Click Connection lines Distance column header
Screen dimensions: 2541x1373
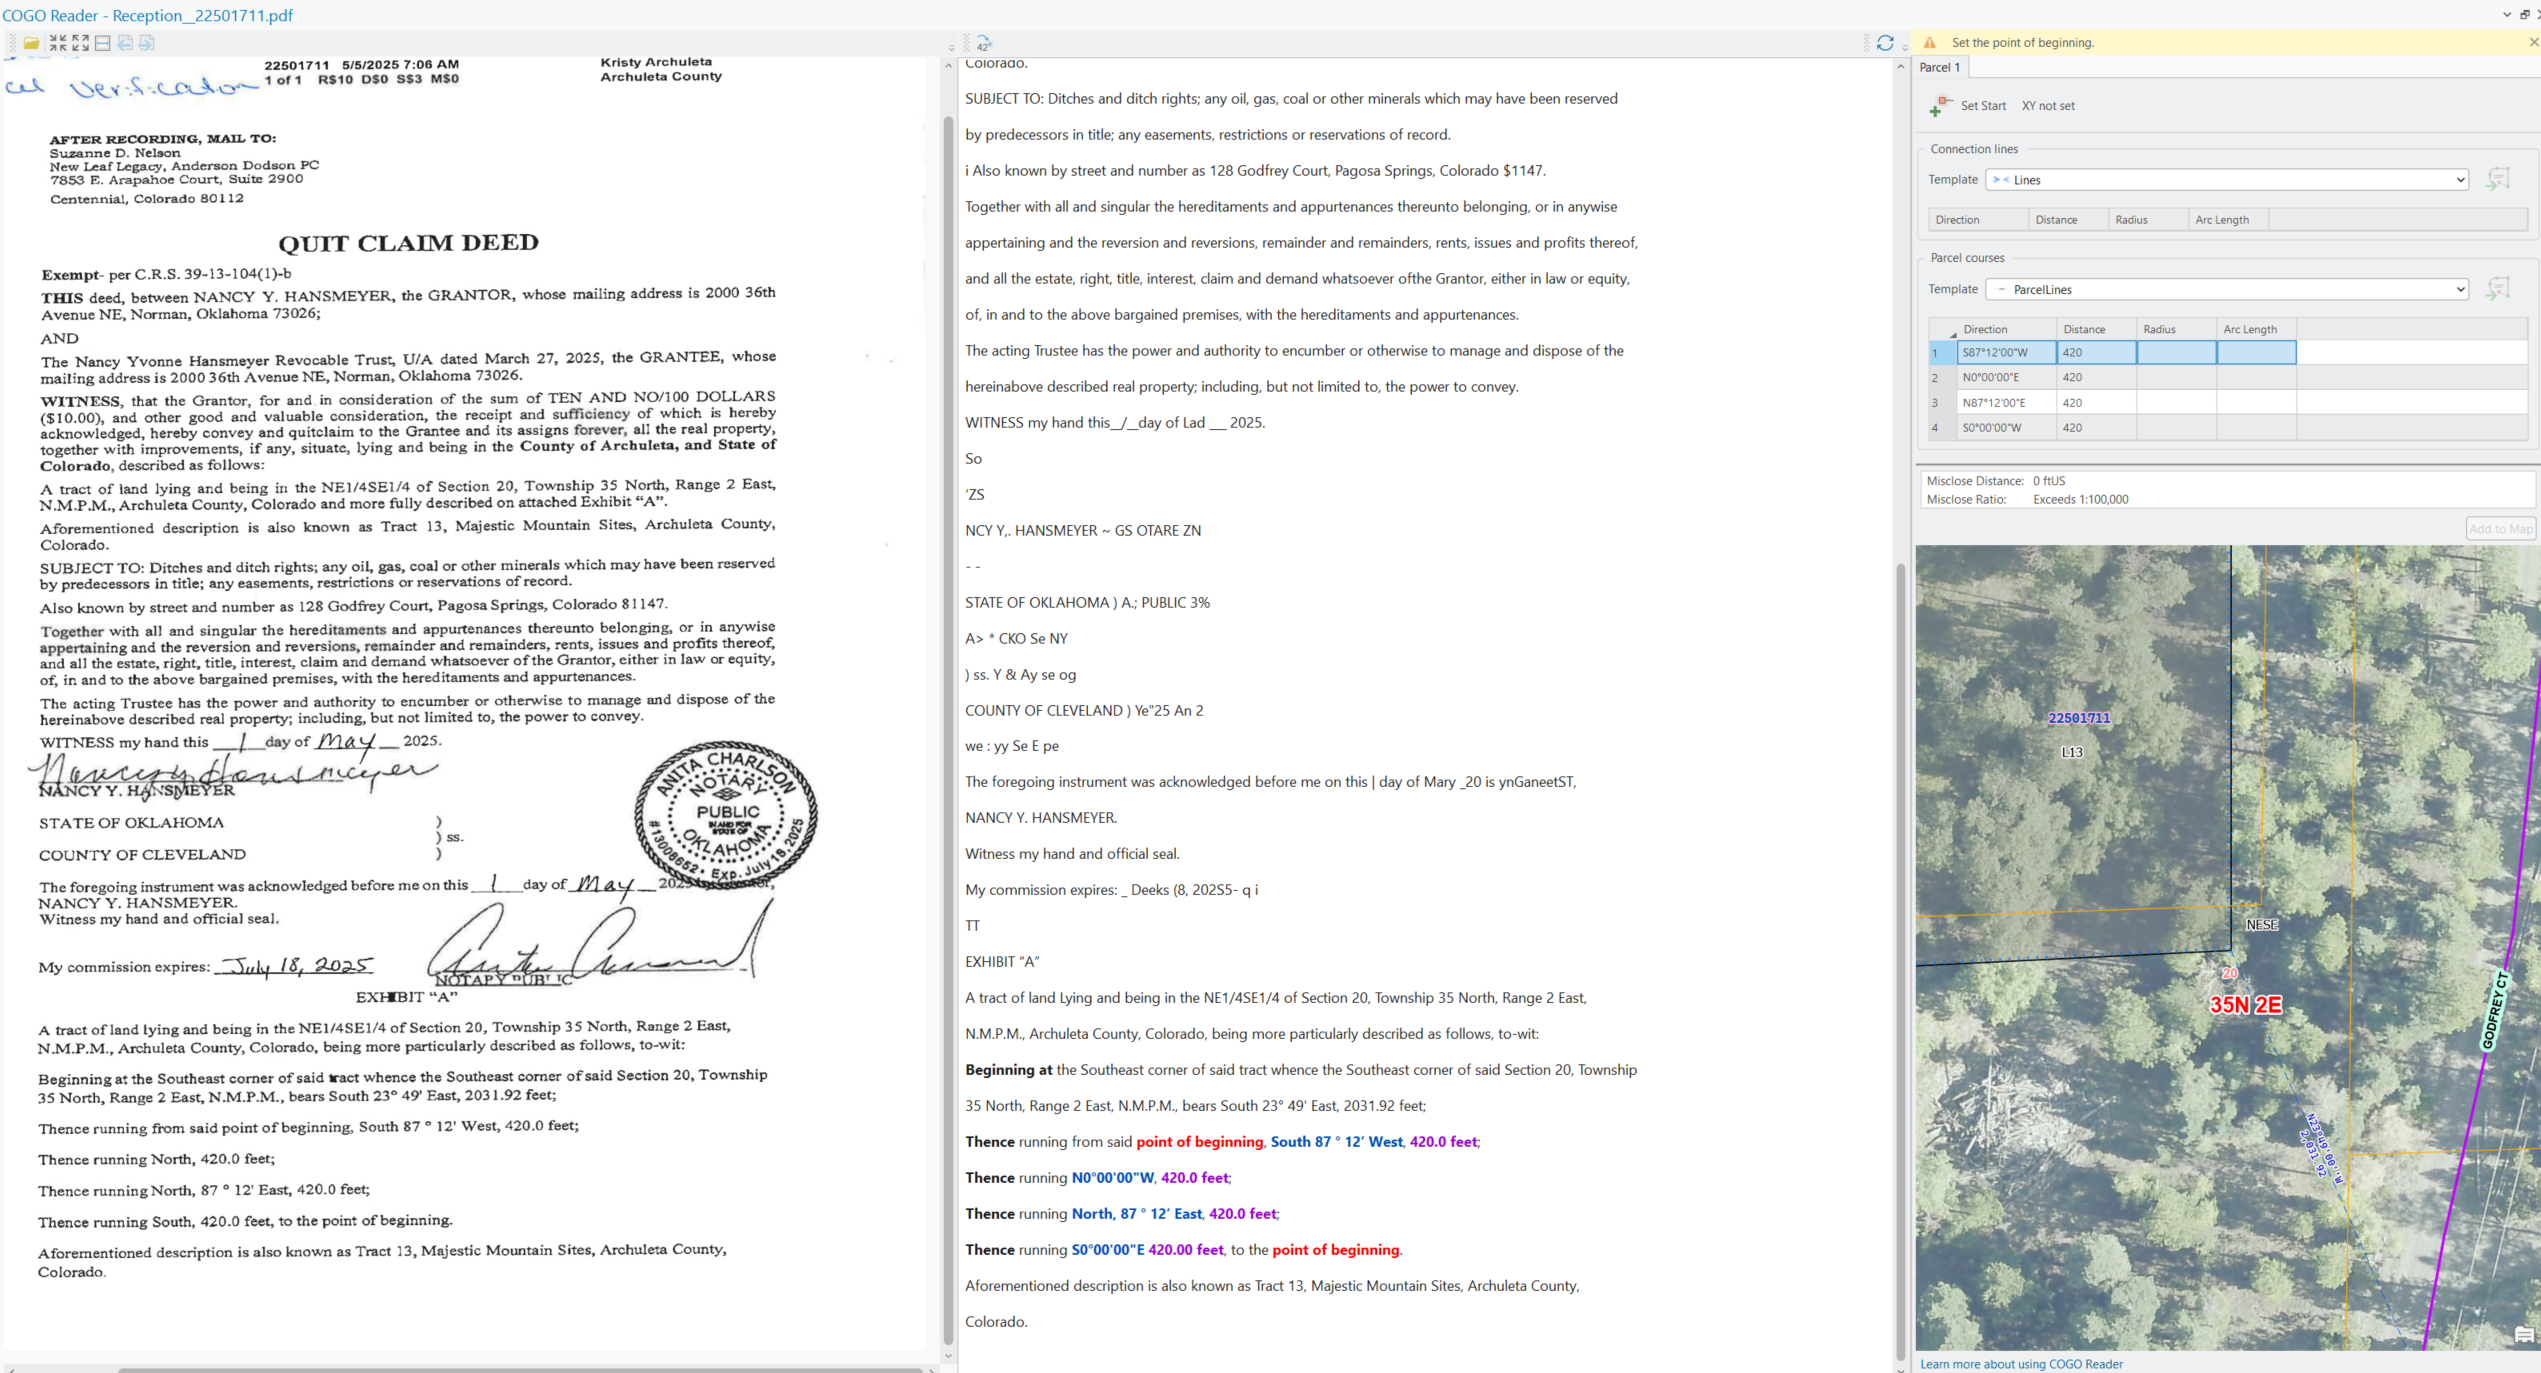pyautogui.click(x=2068, y=220)
